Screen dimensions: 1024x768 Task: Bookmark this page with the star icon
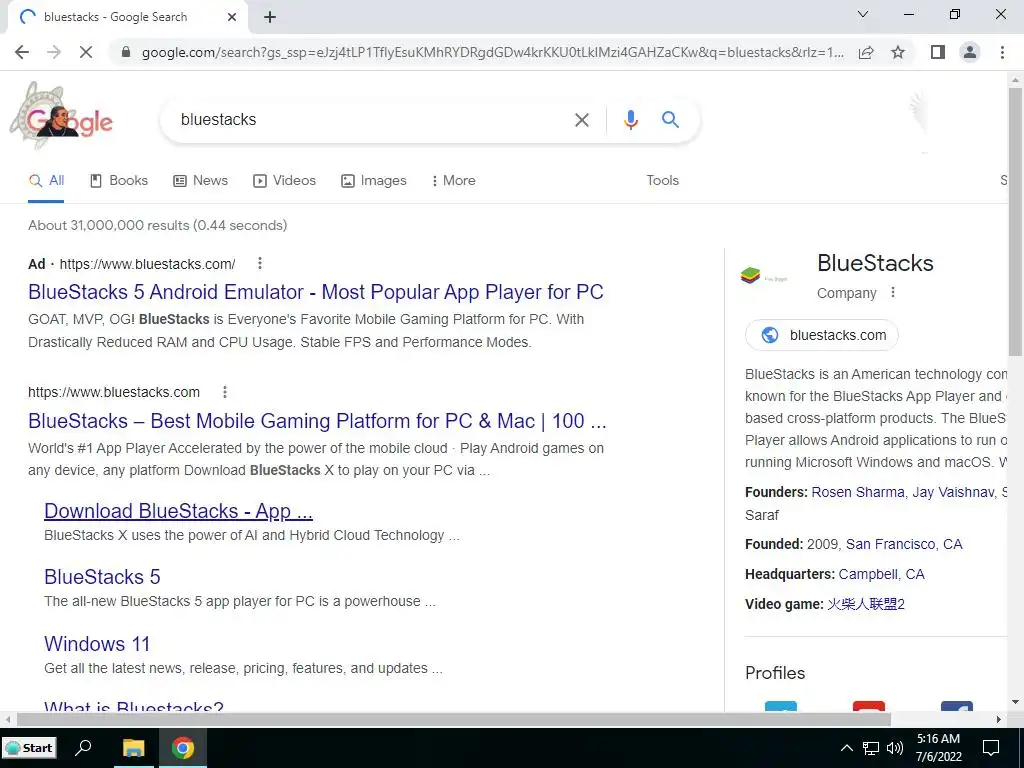(x=898, y=52)
